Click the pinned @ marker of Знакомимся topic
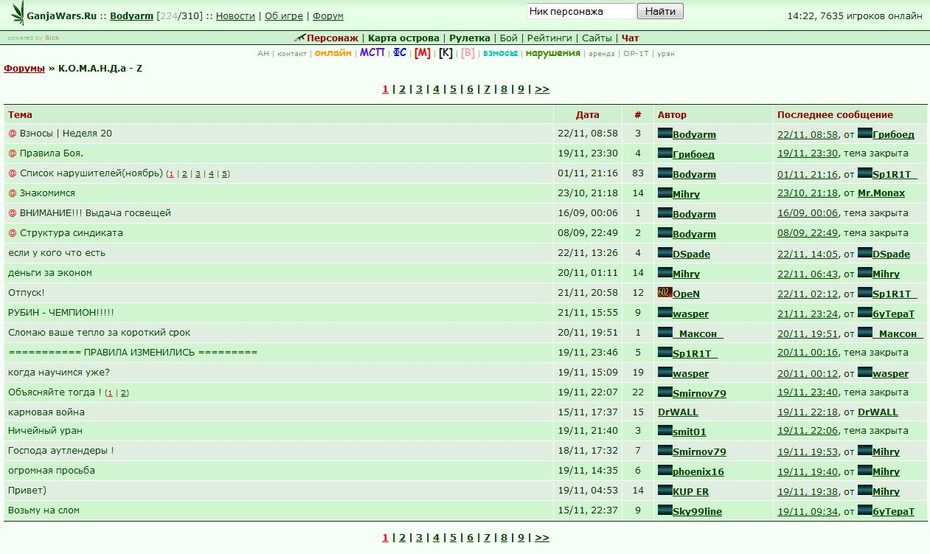Viewport: 930px width, 554px height. coord(12,193)
